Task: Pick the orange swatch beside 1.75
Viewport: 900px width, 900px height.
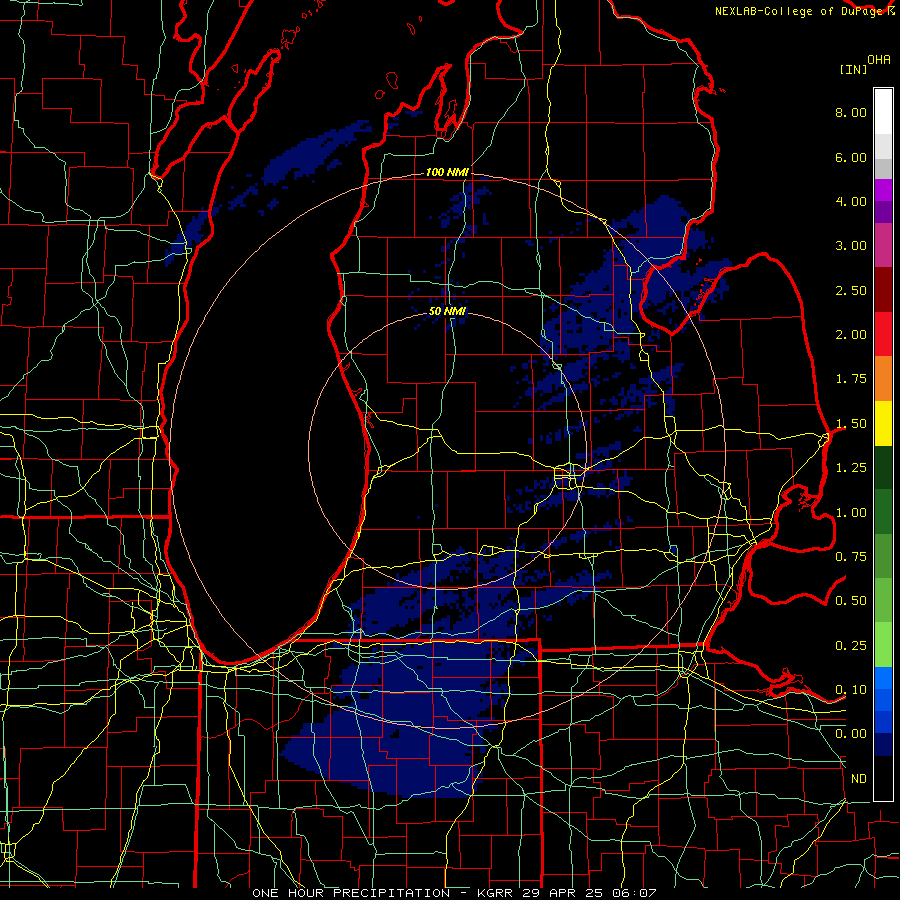Action: (883, 379)
